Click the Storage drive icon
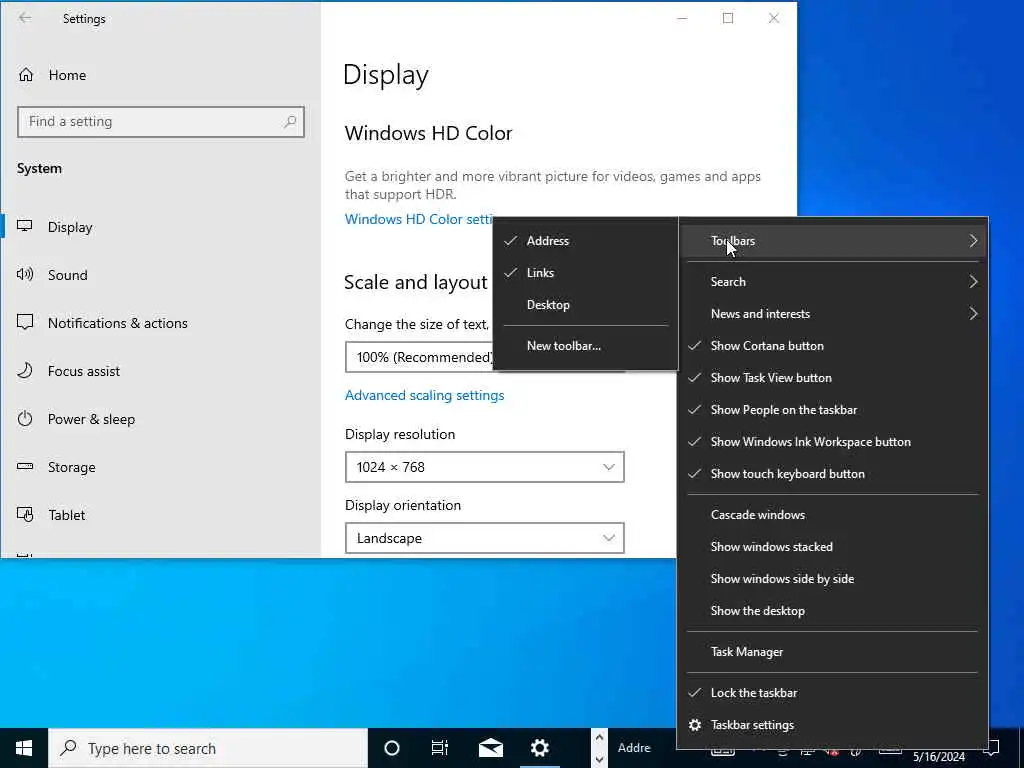 click(x=25, y=466)
